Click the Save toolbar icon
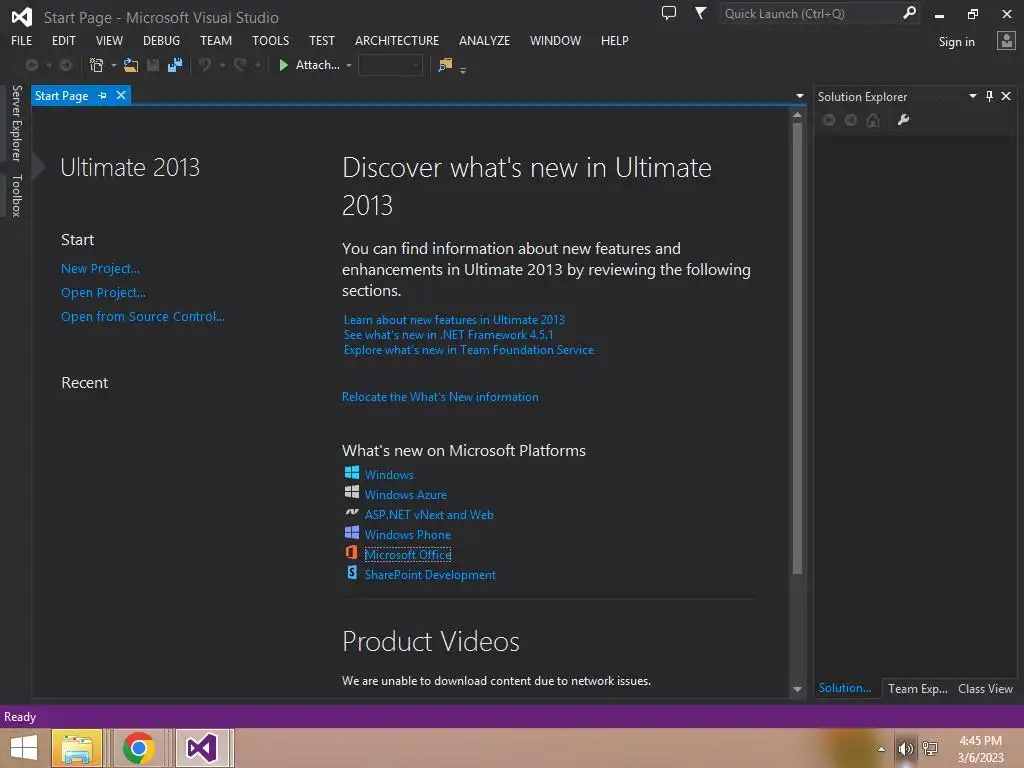Viewport: 1024px width, 768px height. click(153, 65)
